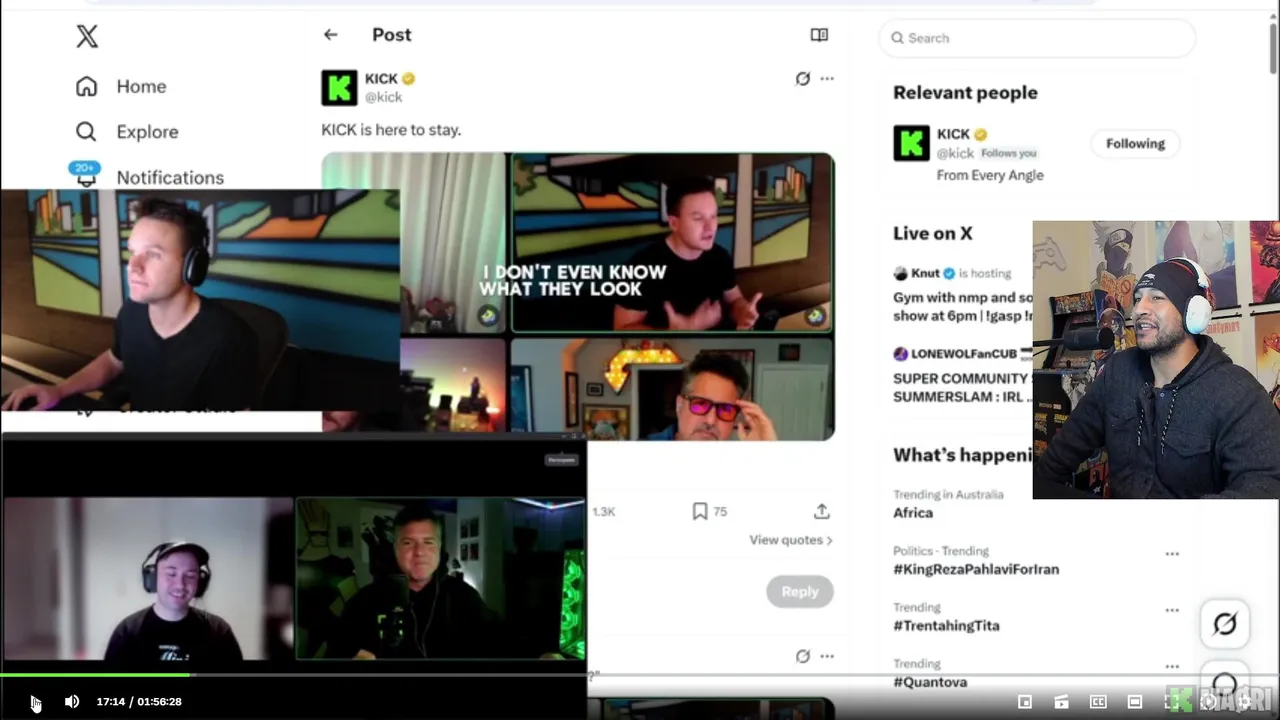Viewport: 1280px width, 720px height.
Task: Click the play button in video player
Action: [34, 702]
